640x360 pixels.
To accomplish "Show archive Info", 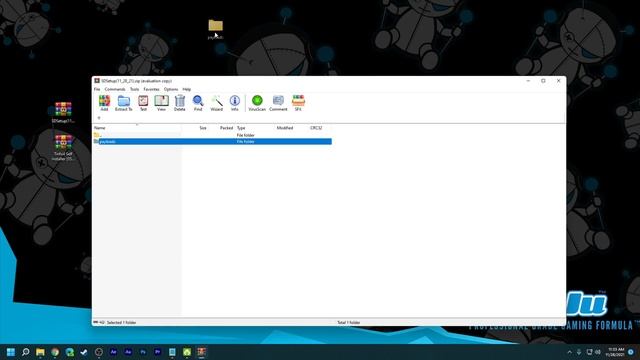I will (235, 103).
